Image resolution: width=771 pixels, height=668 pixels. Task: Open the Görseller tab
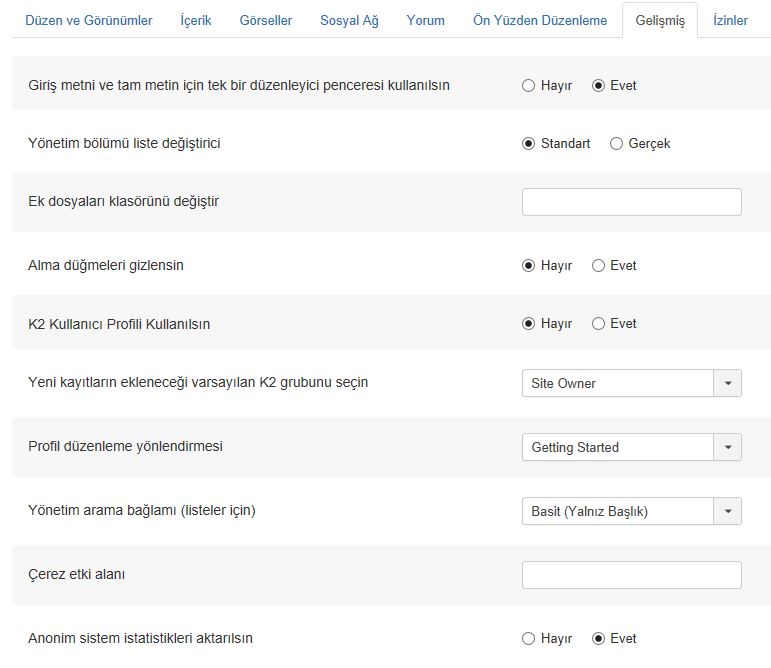coord(266,20)
